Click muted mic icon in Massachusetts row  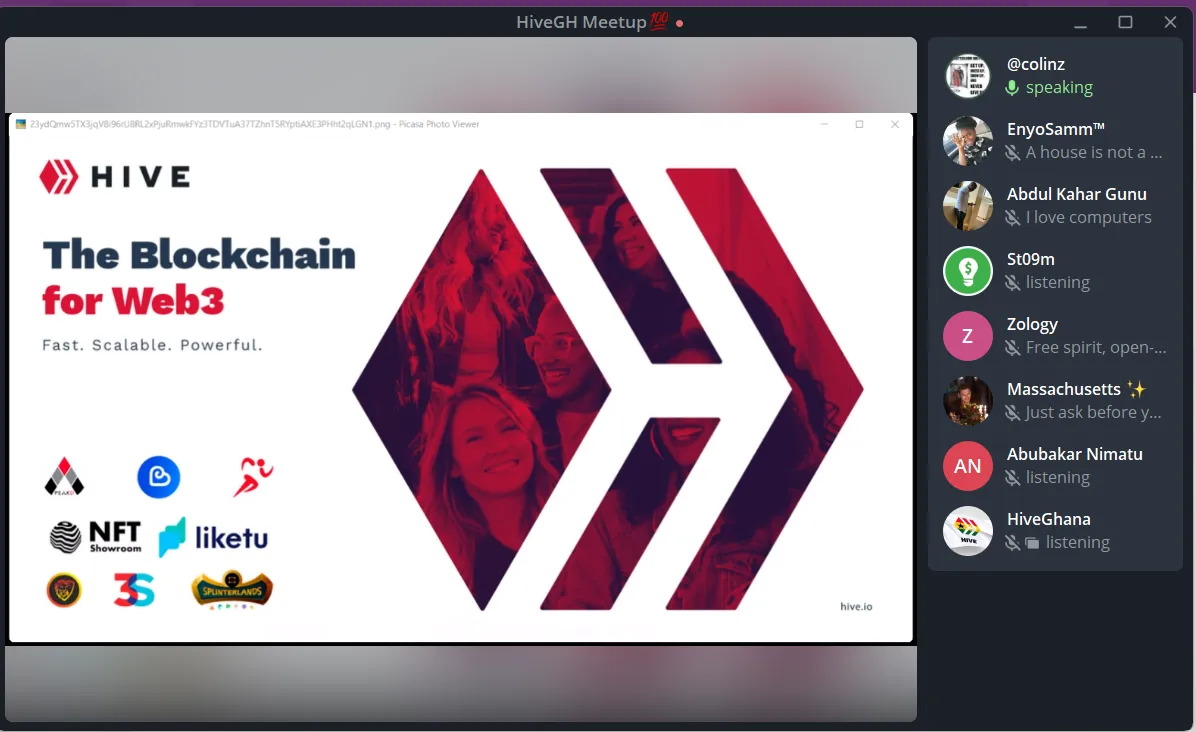(1013, 413)
